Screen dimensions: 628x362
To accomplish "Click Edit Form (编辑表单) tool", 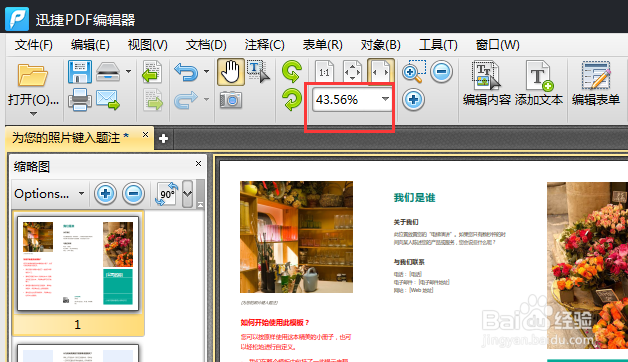I will tap(596, 84).
